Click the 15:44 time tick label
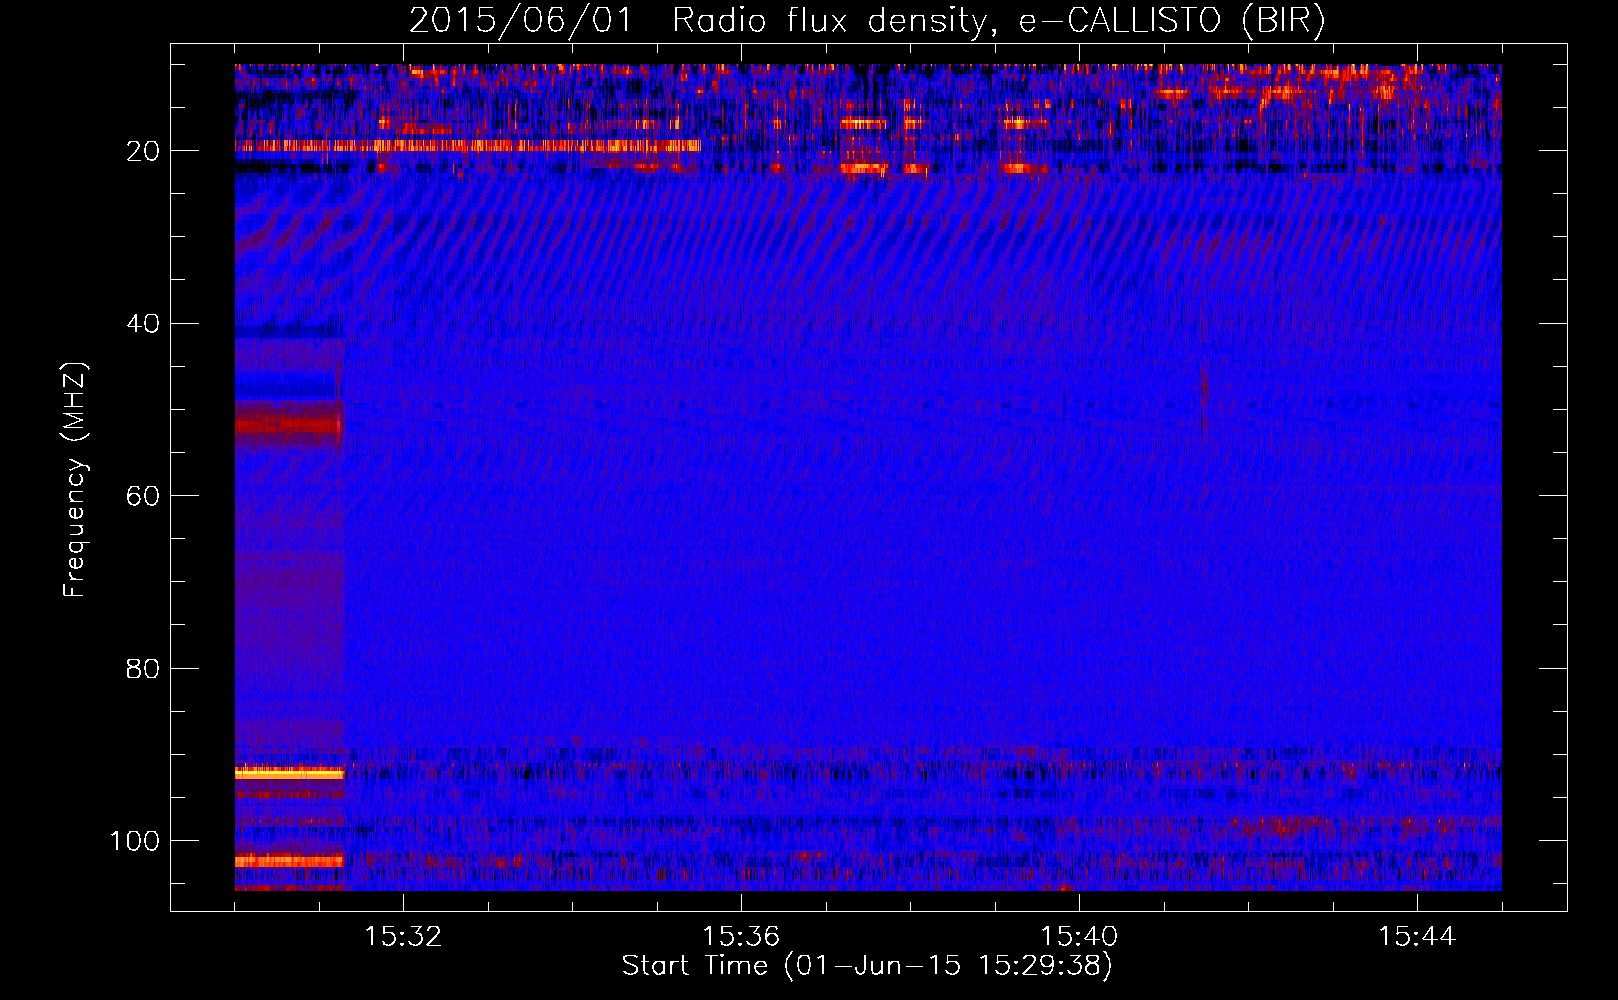This screenshot has width=1618, height=1000. 1417,937
